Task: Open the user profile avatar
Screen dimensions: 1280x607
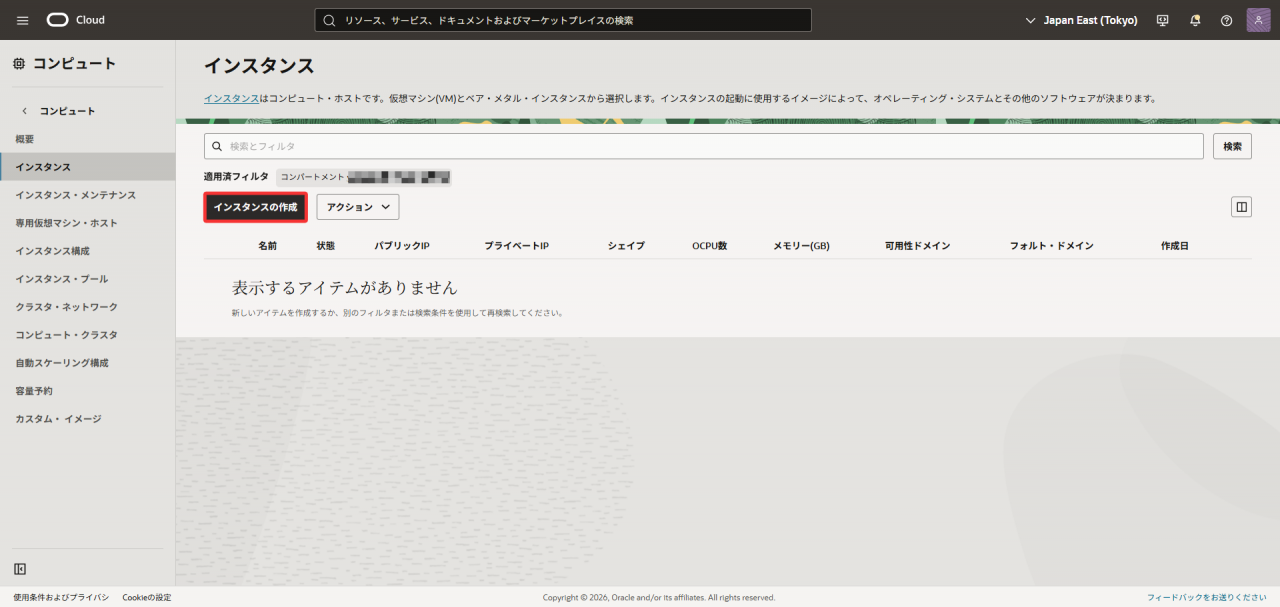Action: (1258, 20)
